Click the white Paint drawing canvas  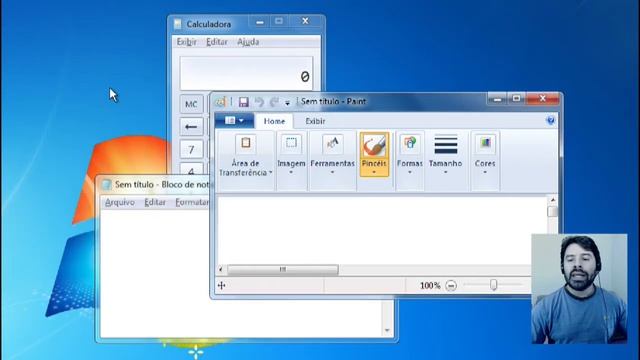tap(382, 231)
